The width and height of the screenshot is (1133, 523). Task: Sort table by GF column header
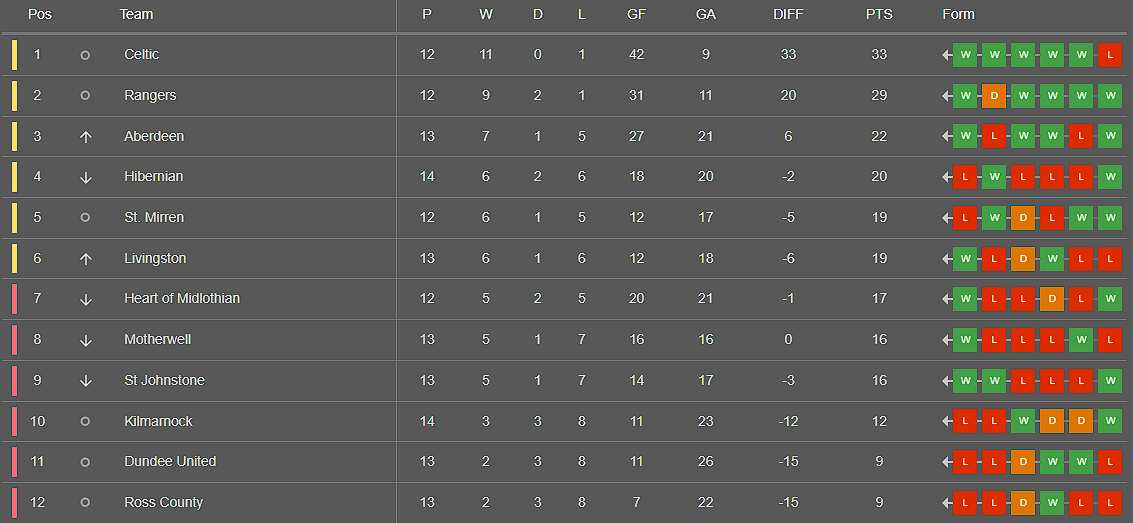[x=637, y=14]
